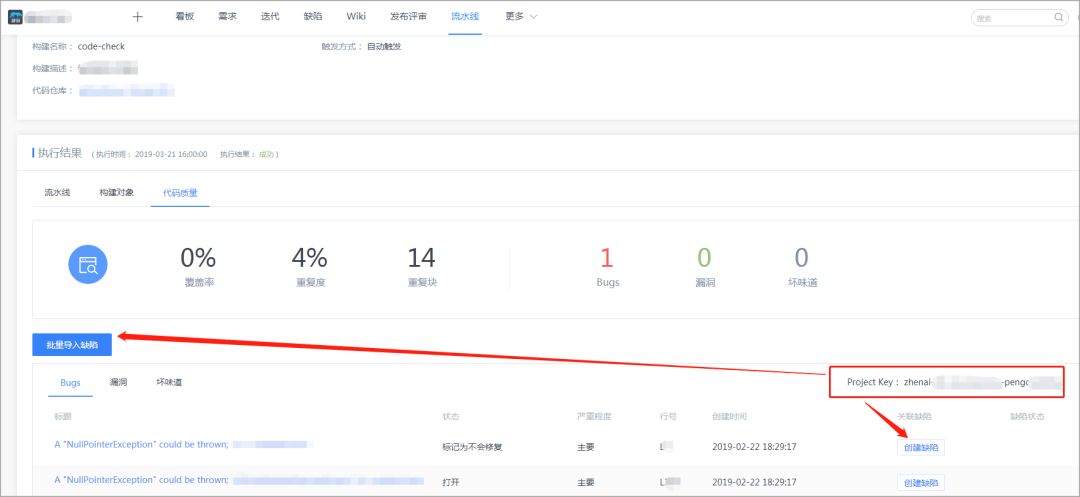
Task: Switch to the 构建对象 tab
Action: 116,193
